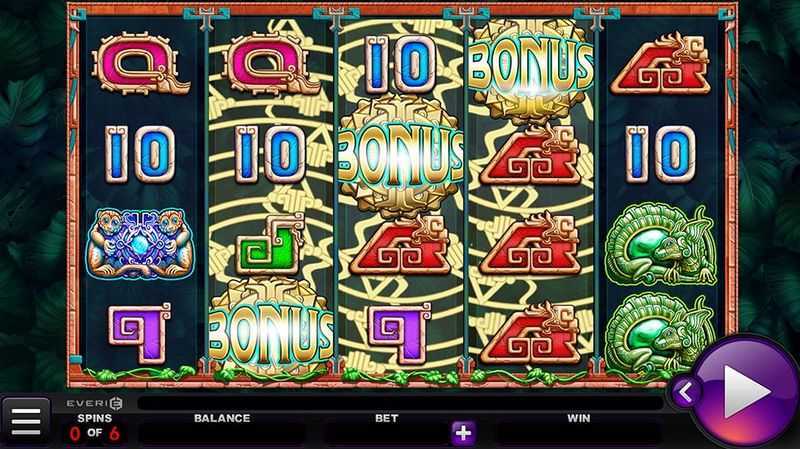This screenshot has height=449, width=800.
Task: Click the upper green iguana symbol on reel five
Action: point(661,245)
